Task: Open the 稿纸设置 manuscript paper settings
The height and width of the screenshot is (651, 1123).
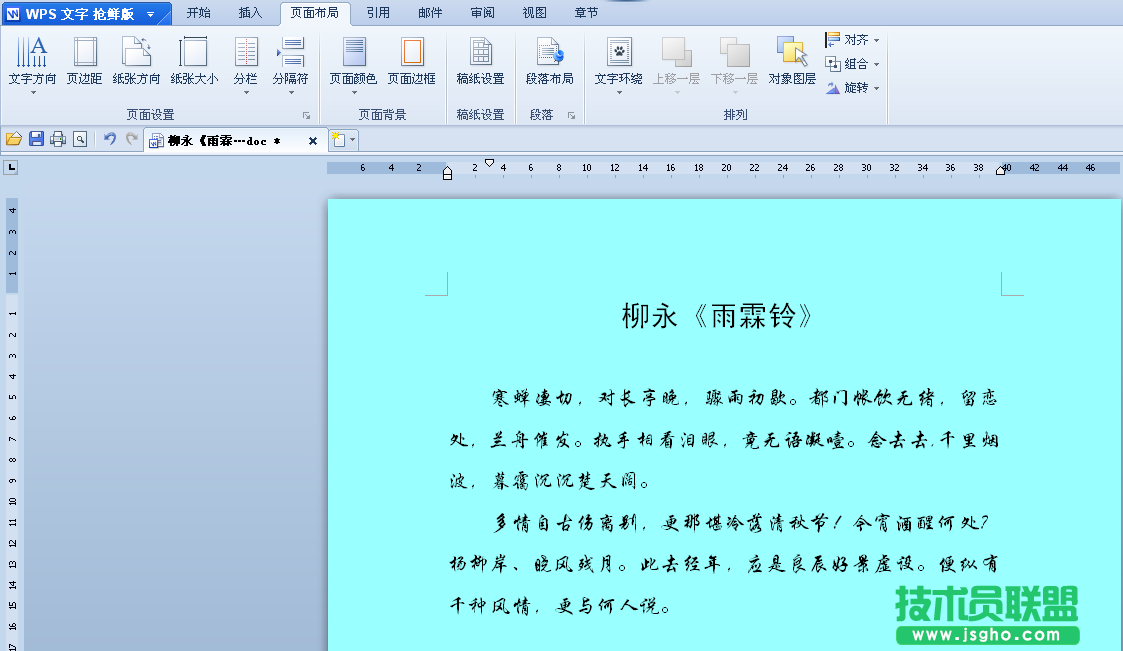Action: pos(480,65)
